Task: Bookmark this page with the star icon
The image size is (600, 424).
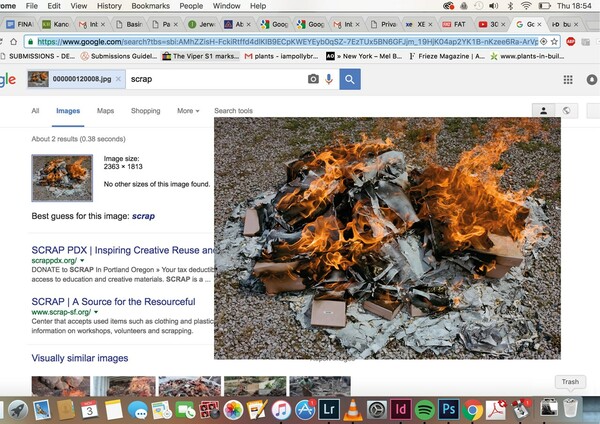Action: (x=554, y=41)
